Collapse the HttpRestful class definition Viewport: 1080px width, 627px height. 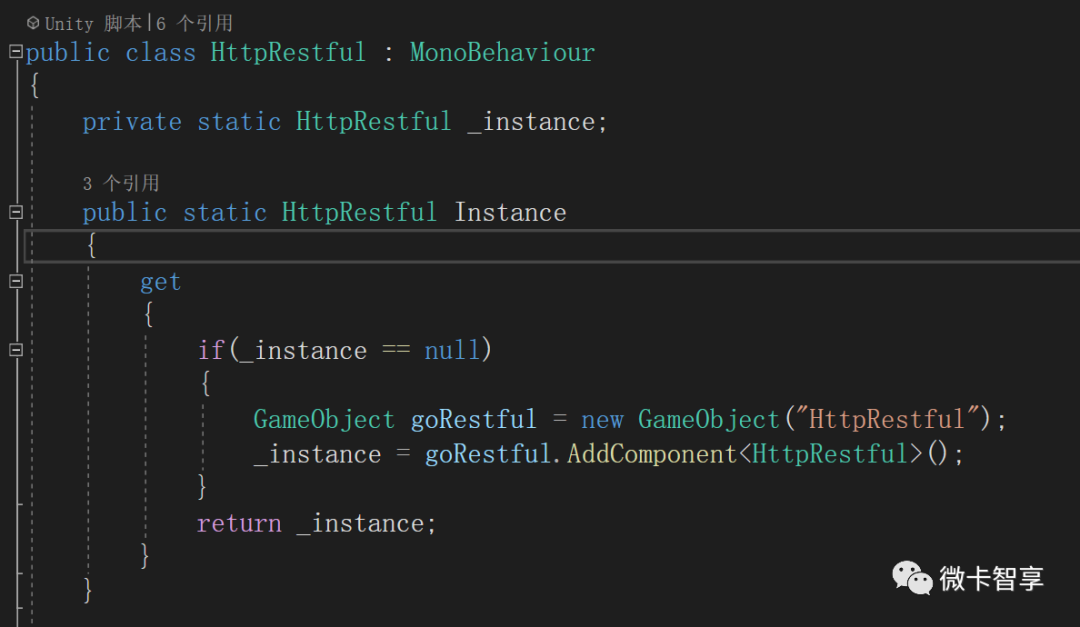coord(15,52)
